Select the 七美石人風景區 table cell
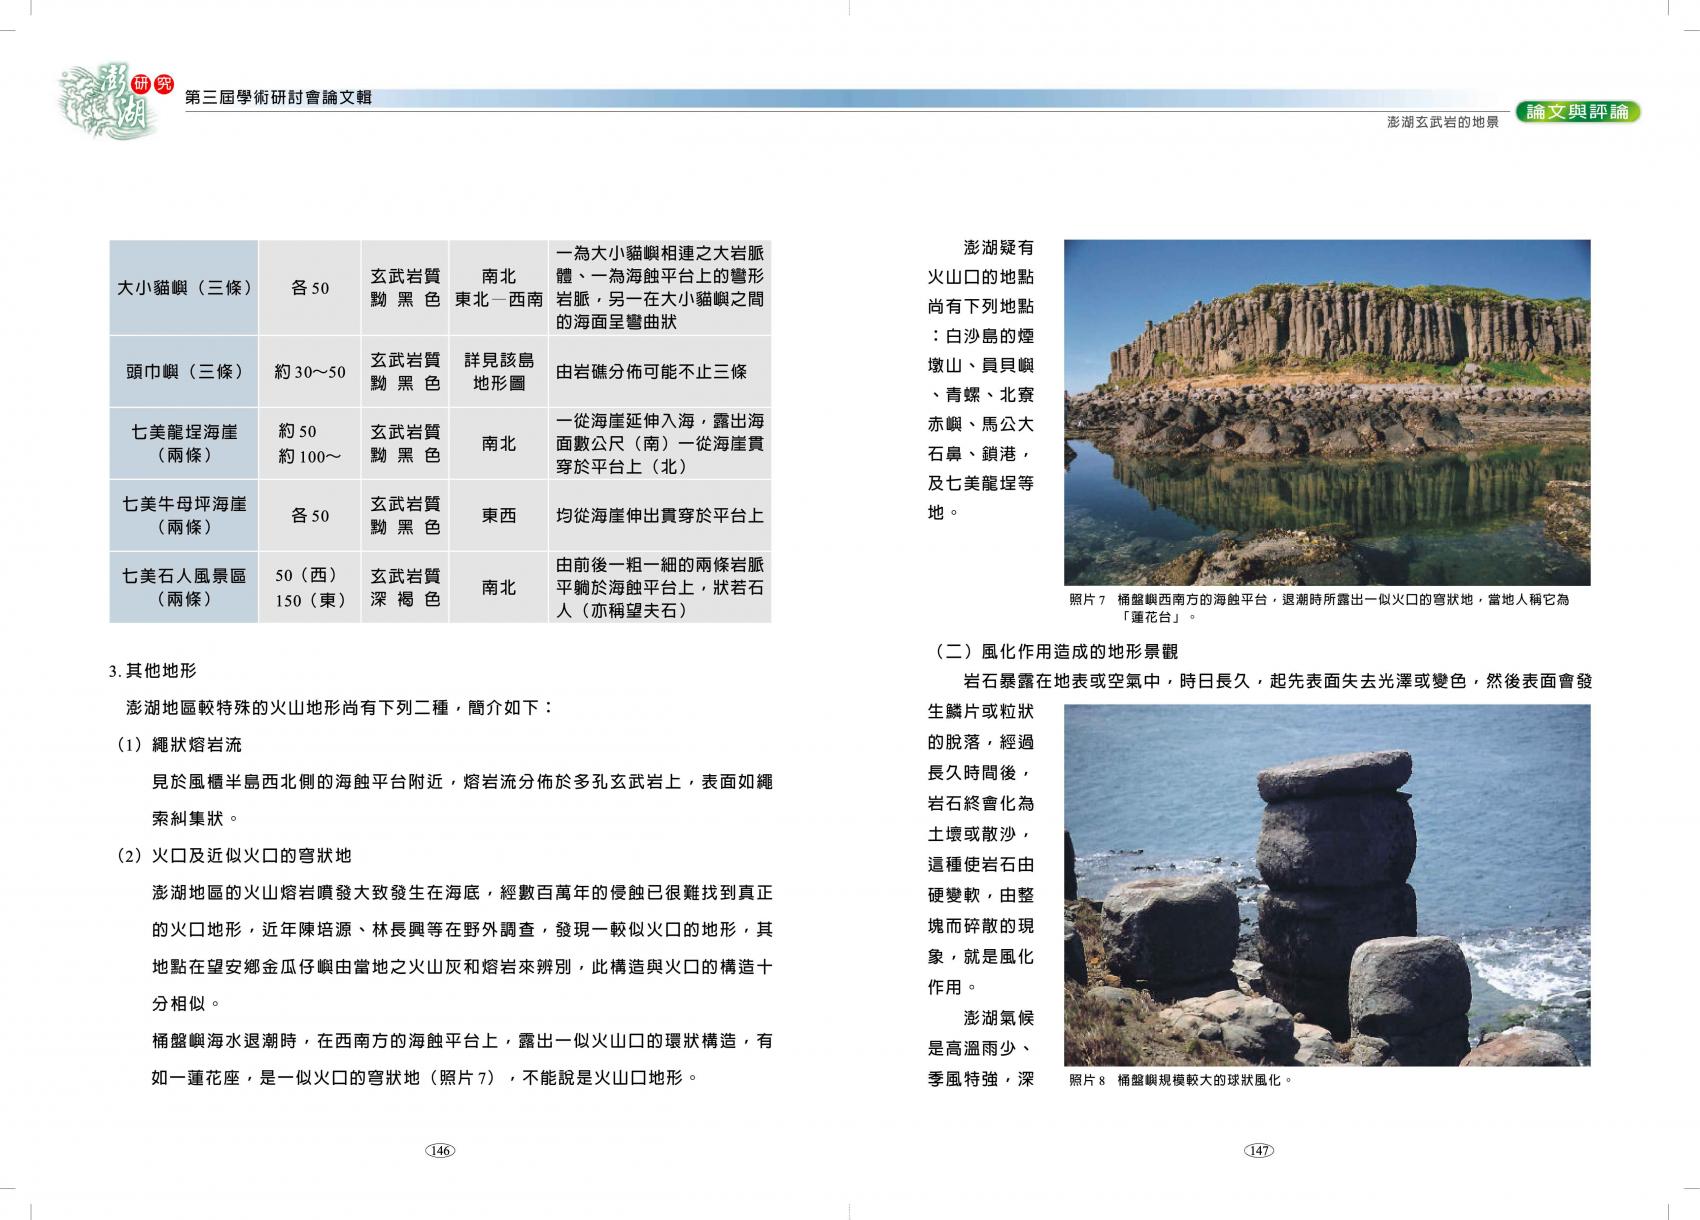This screenshot has height=1220, width=1700. click(x=184, y=587)
